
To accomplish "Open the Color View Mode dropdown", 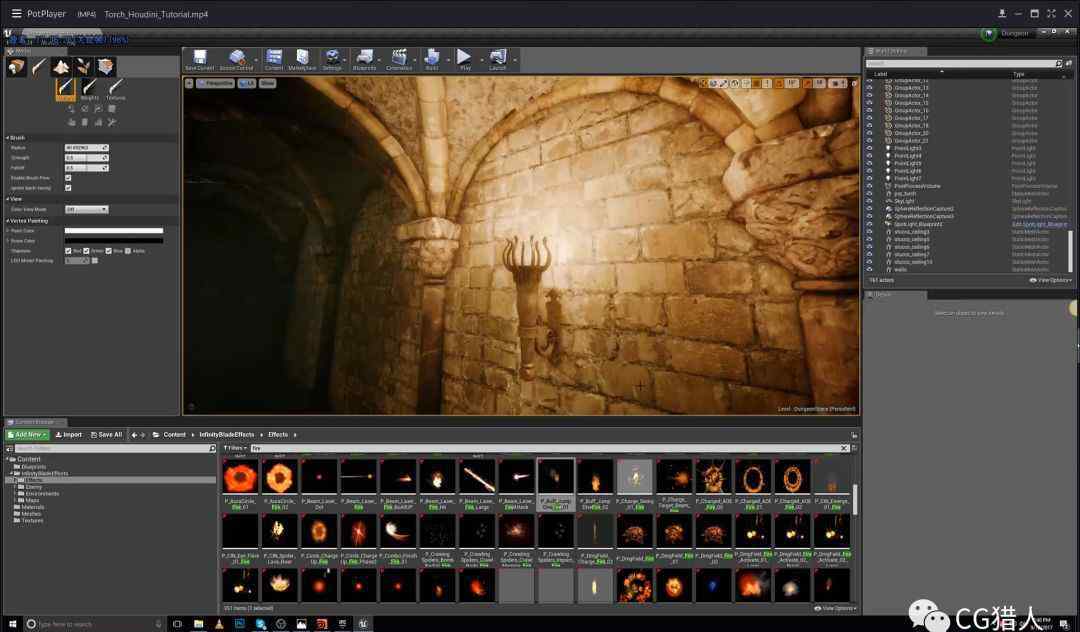I will [86, 209].
